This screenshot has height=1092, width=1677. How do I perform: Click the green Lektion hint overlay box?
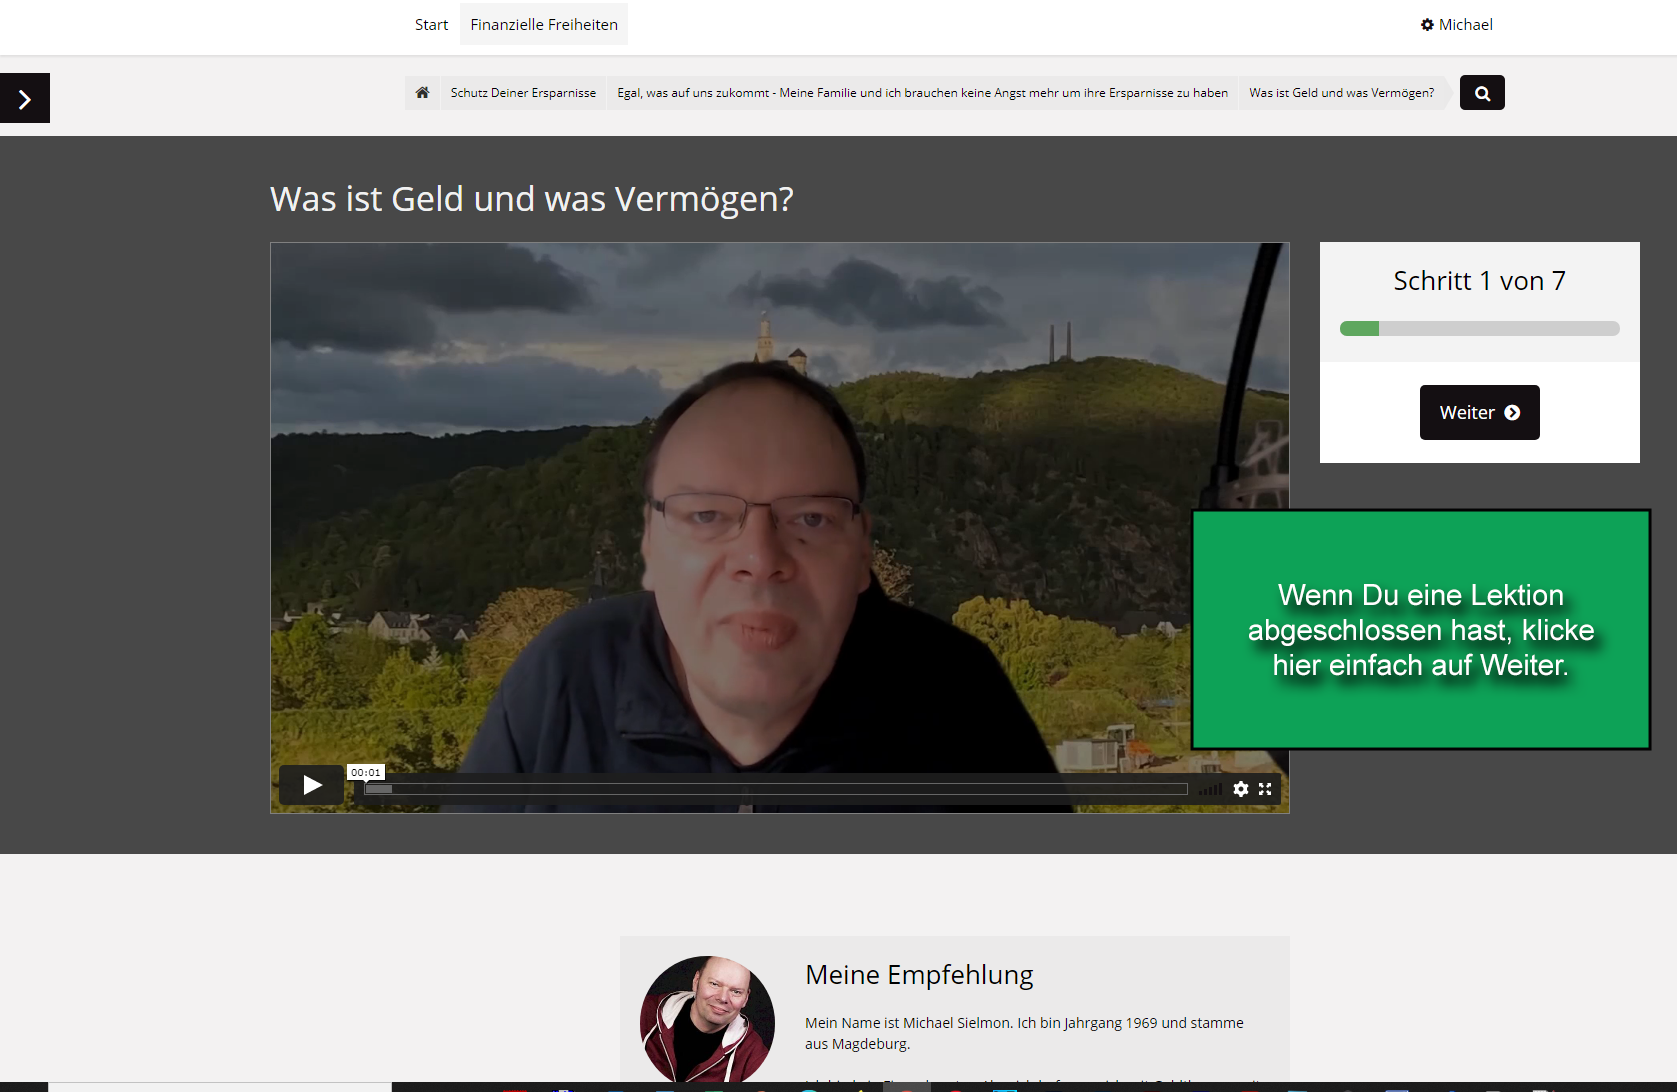tap(1420, 630)
